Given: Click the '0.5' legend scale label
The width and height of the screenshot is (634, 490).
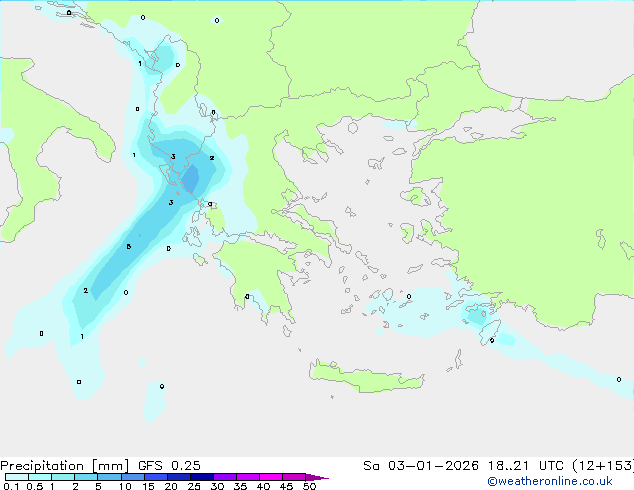Looking at the screenshot, I should pyautogui.click(x=35, y=486).
